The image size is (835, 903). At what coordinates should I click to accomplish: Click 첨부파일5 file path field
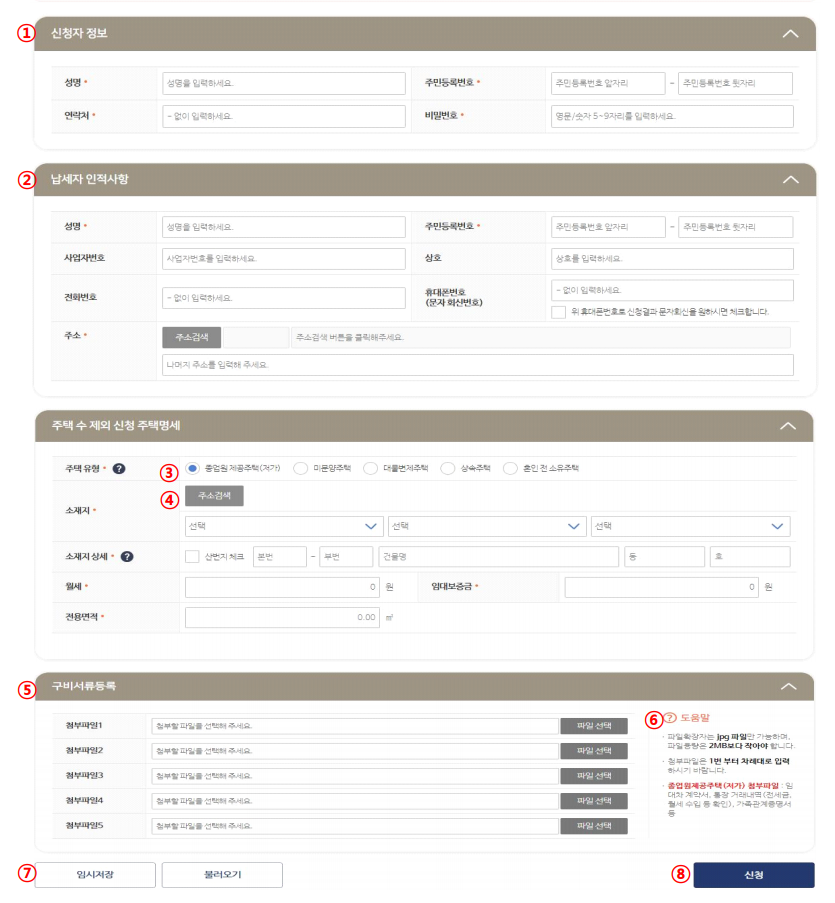click(355, 826)
